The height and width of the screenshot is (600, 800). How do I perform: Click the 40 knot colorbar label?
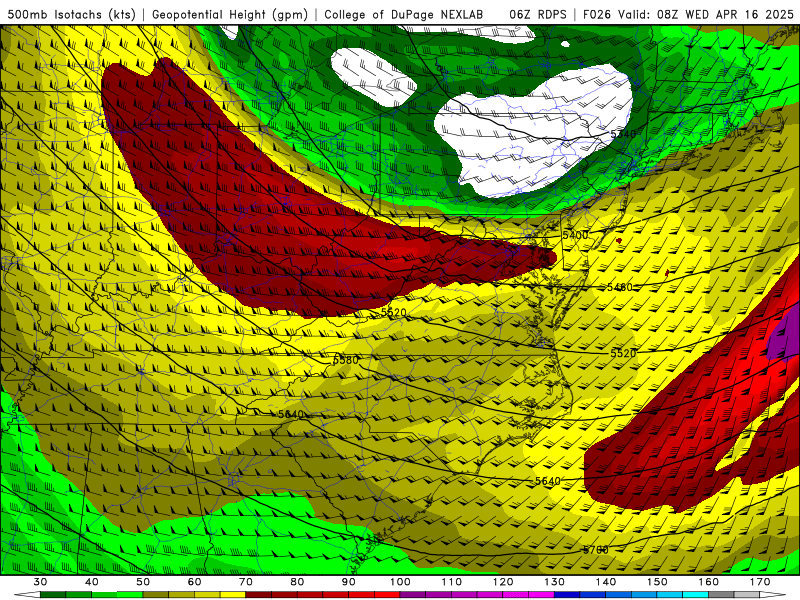point(92,582)
